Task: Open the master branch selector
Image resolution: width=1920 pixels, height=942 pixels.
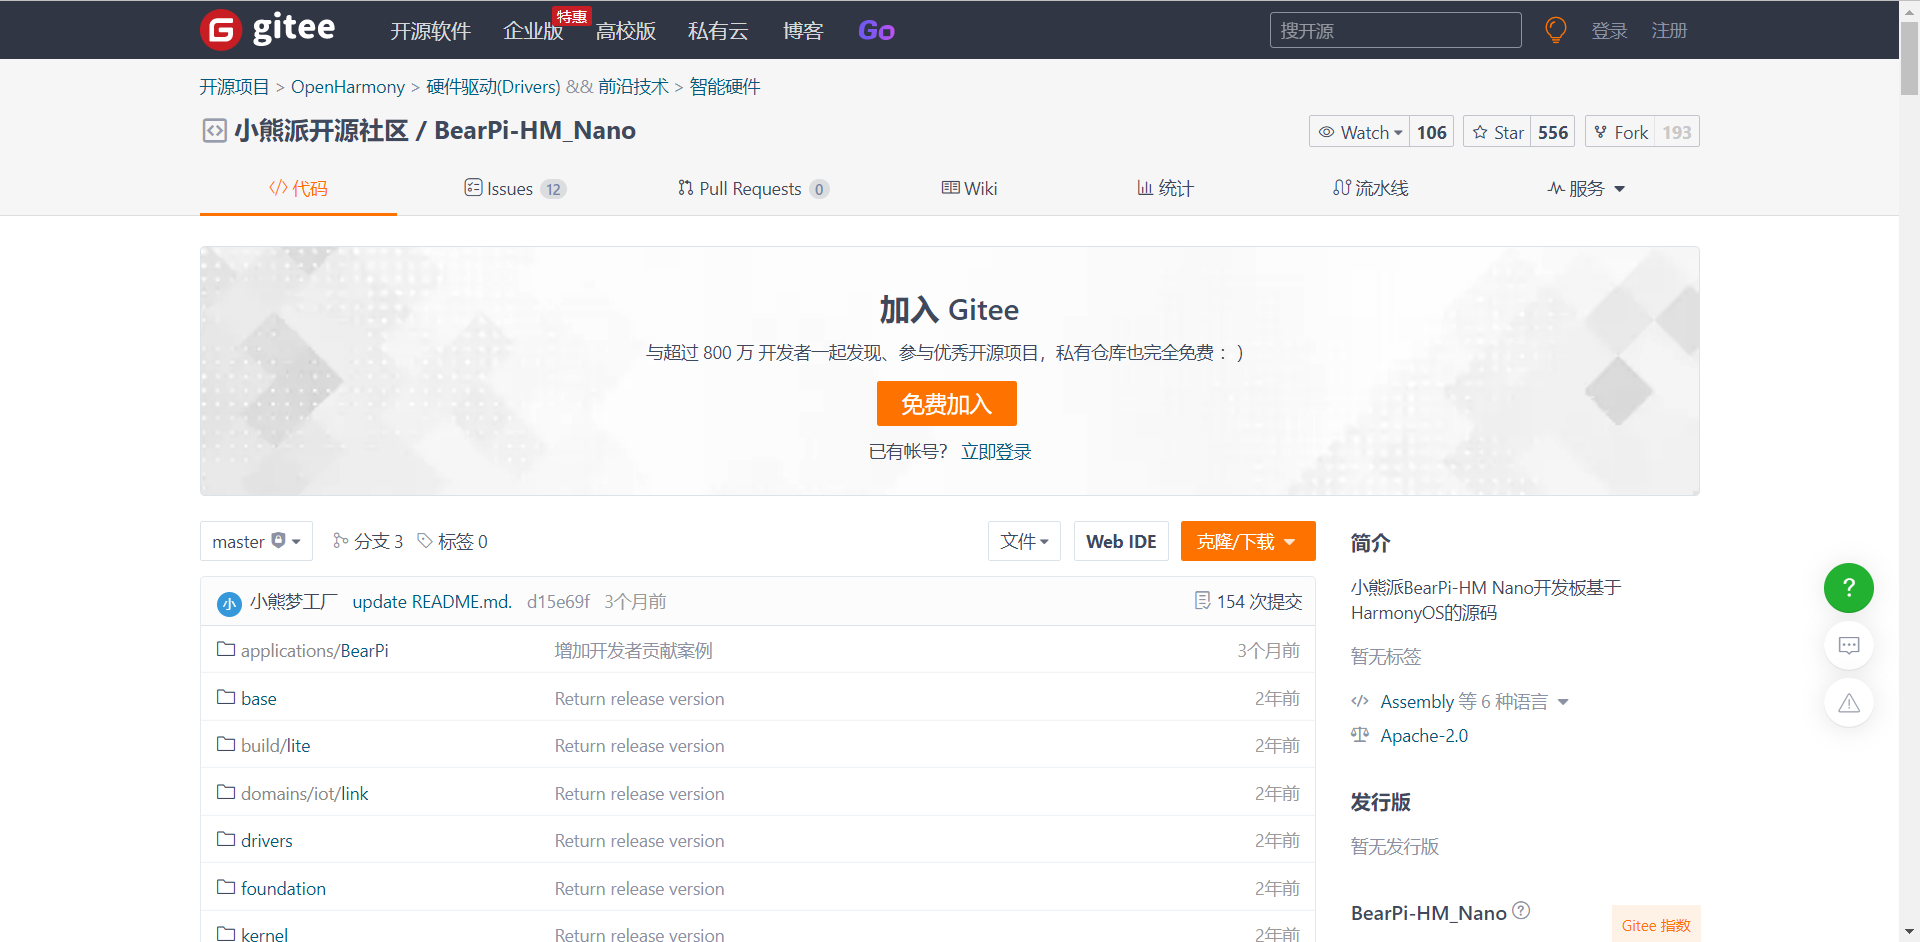Action: coord(256,541)
